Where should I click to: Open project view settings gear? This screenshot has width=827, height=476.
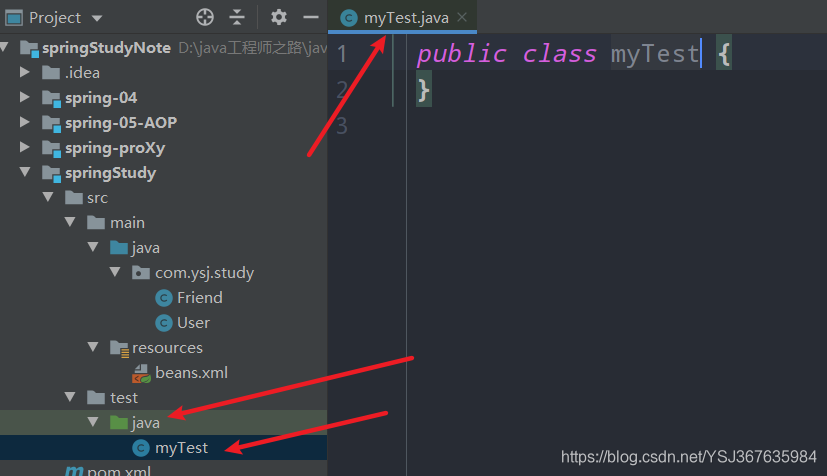(x=278, y=17)
